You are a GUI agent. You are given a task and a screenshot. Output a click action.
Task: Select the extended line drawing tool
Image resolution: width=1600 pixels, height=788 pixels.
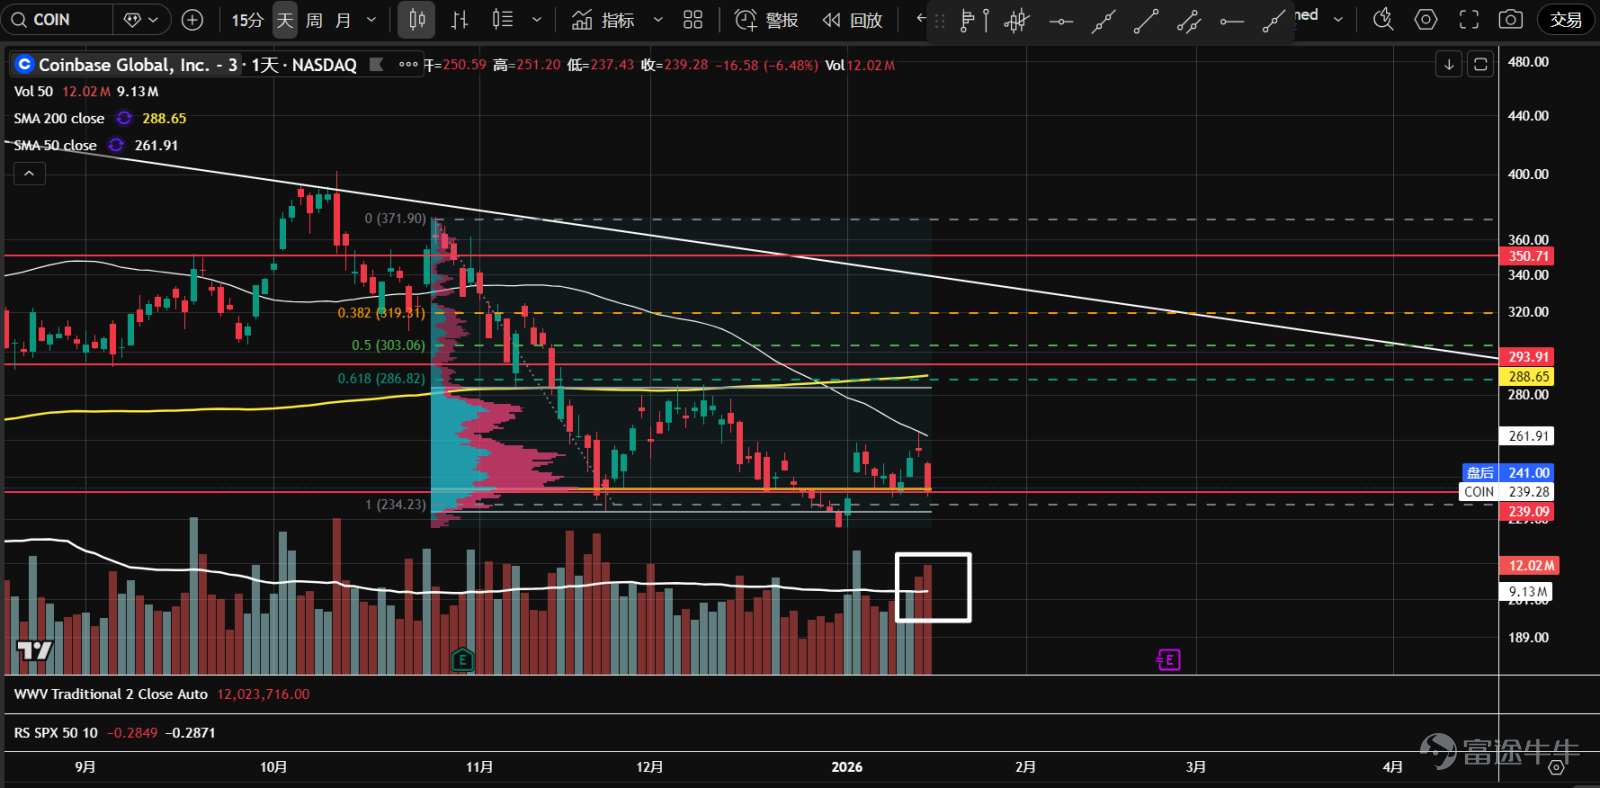pyautogui.click(x=1103, y=20)
